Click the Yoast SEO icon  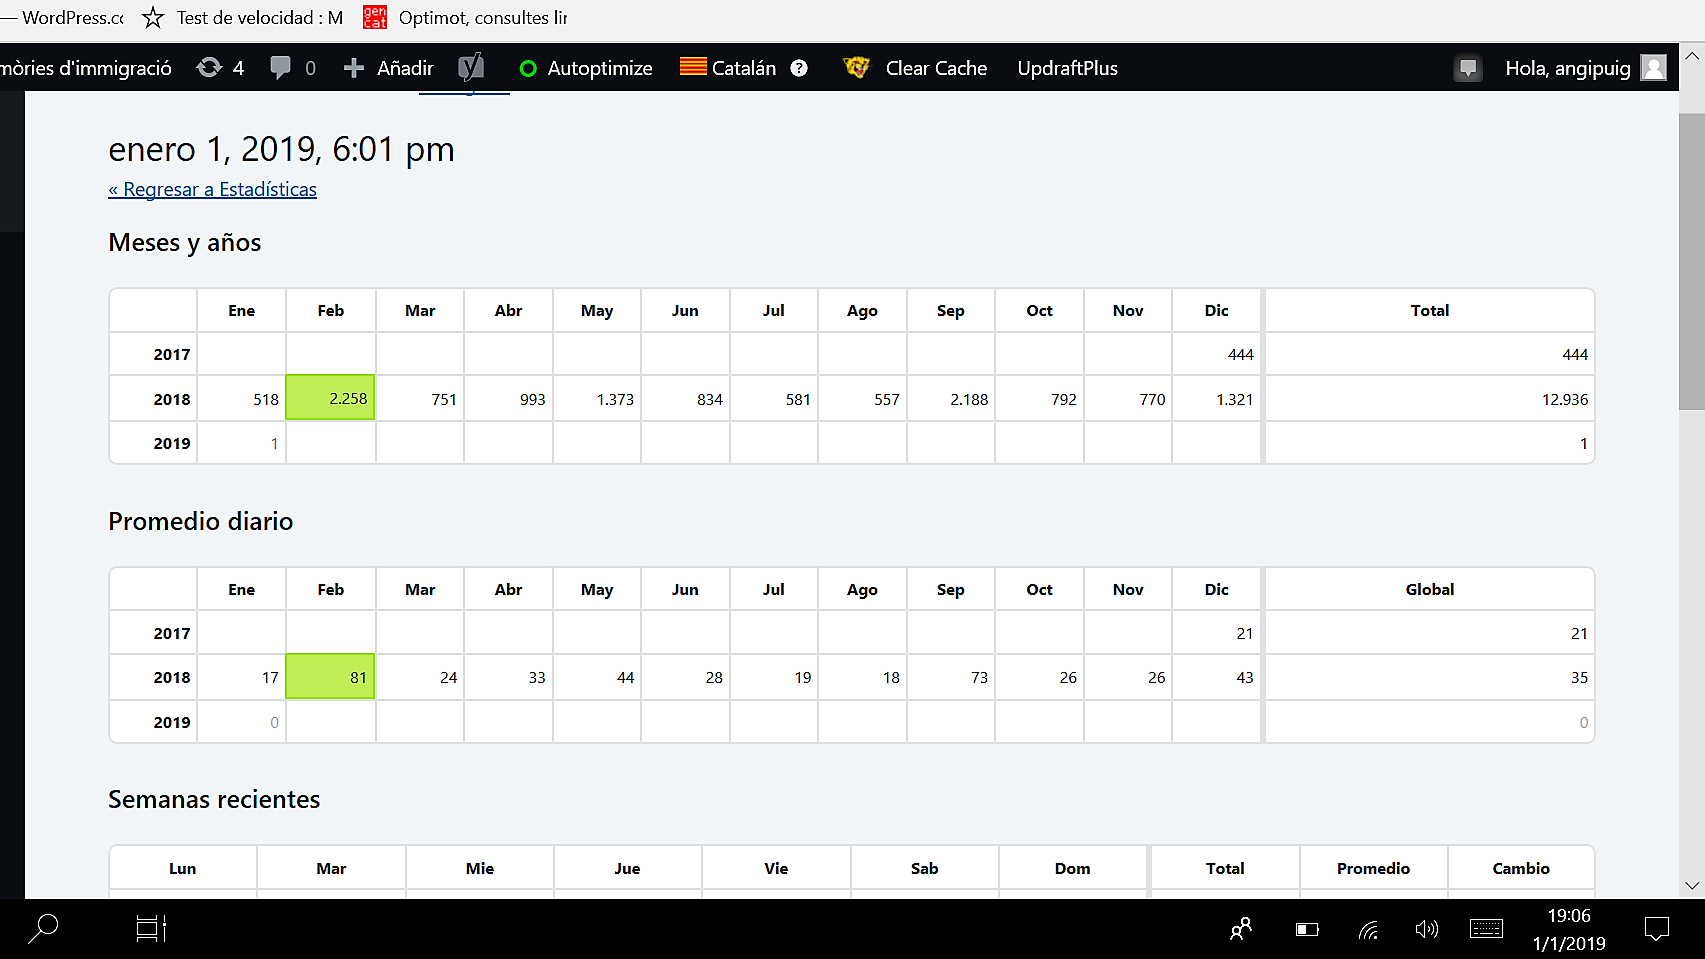tap(471, 68)
